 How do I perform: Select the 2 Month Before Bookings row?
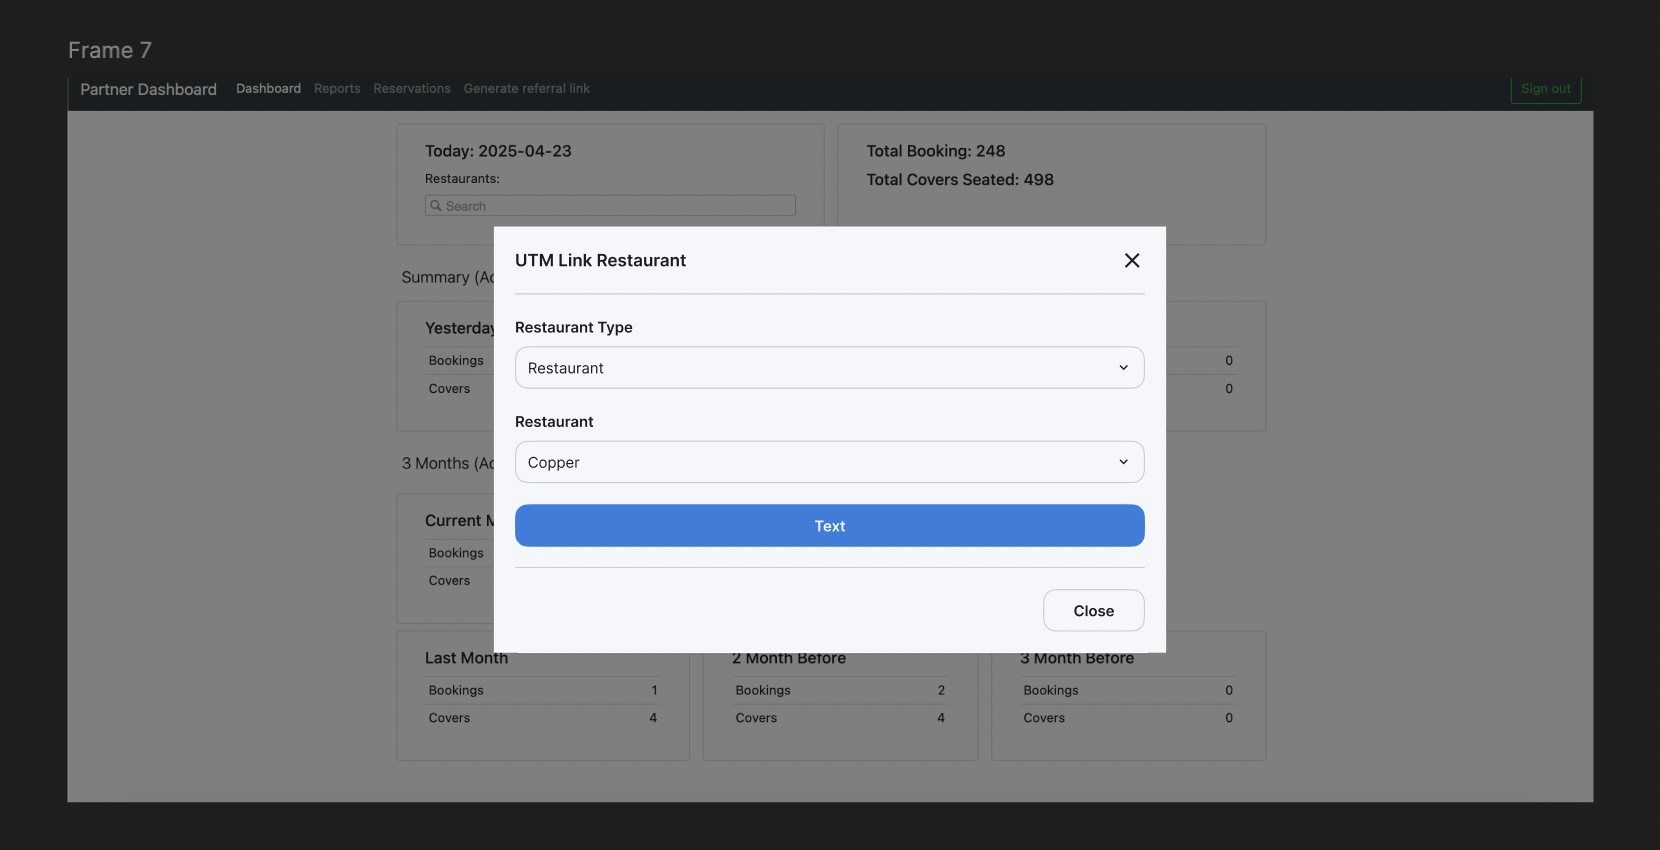coord(839,690)
